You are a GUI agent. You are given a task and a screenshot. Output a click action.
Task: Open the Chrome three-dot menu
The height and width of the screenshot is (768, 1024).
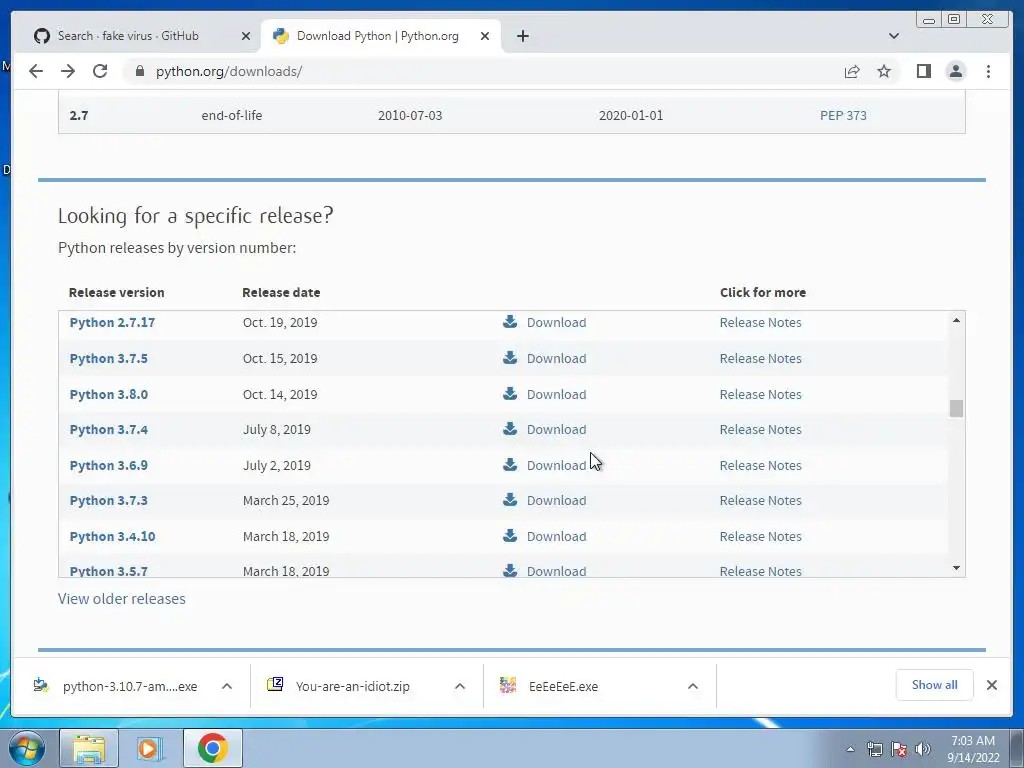click(988, 71)
